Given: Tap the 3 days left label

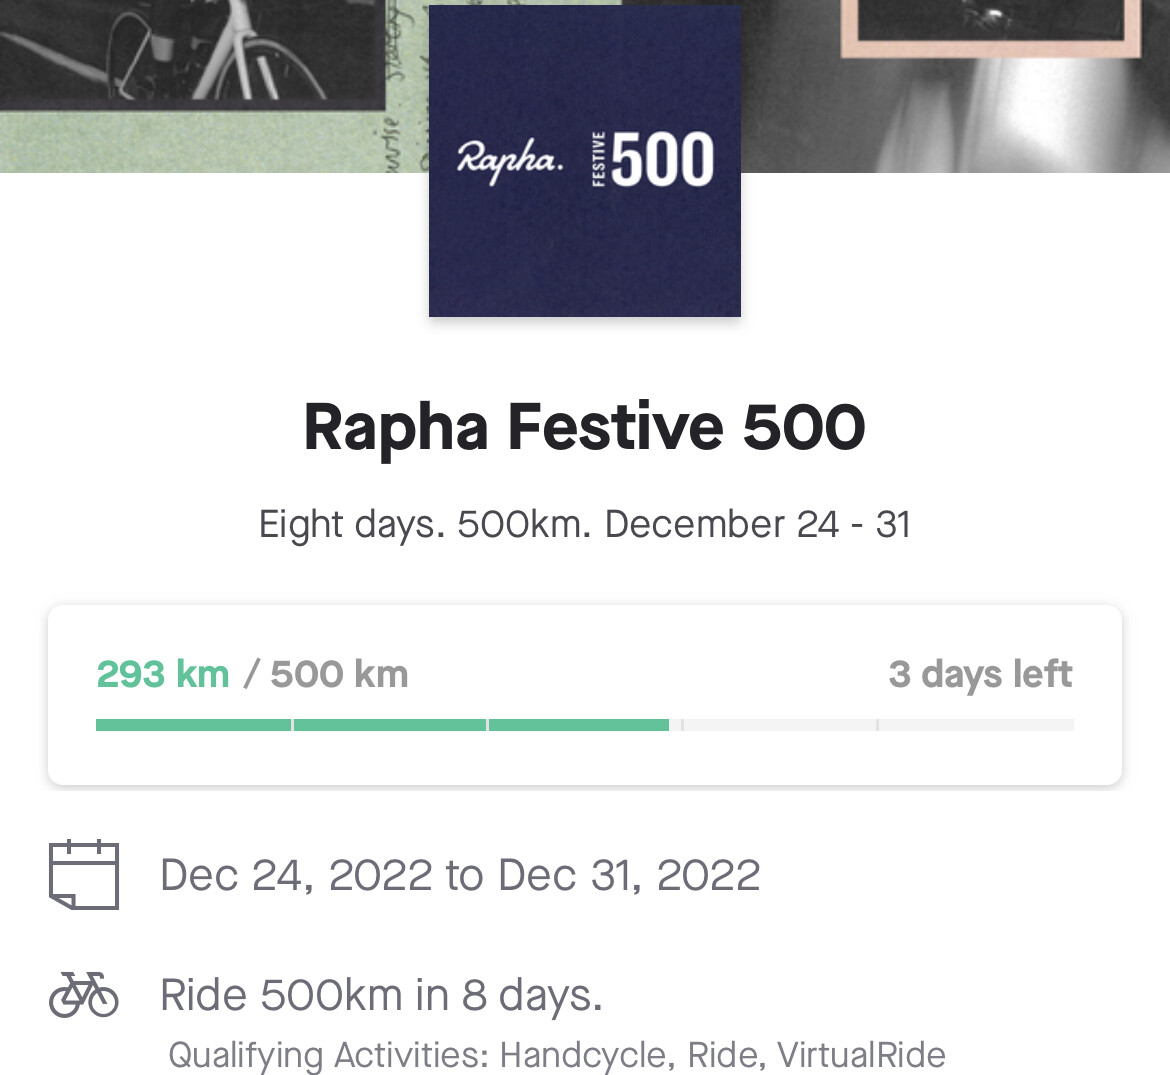Looking at the screenshot, I should click(980, 674).
